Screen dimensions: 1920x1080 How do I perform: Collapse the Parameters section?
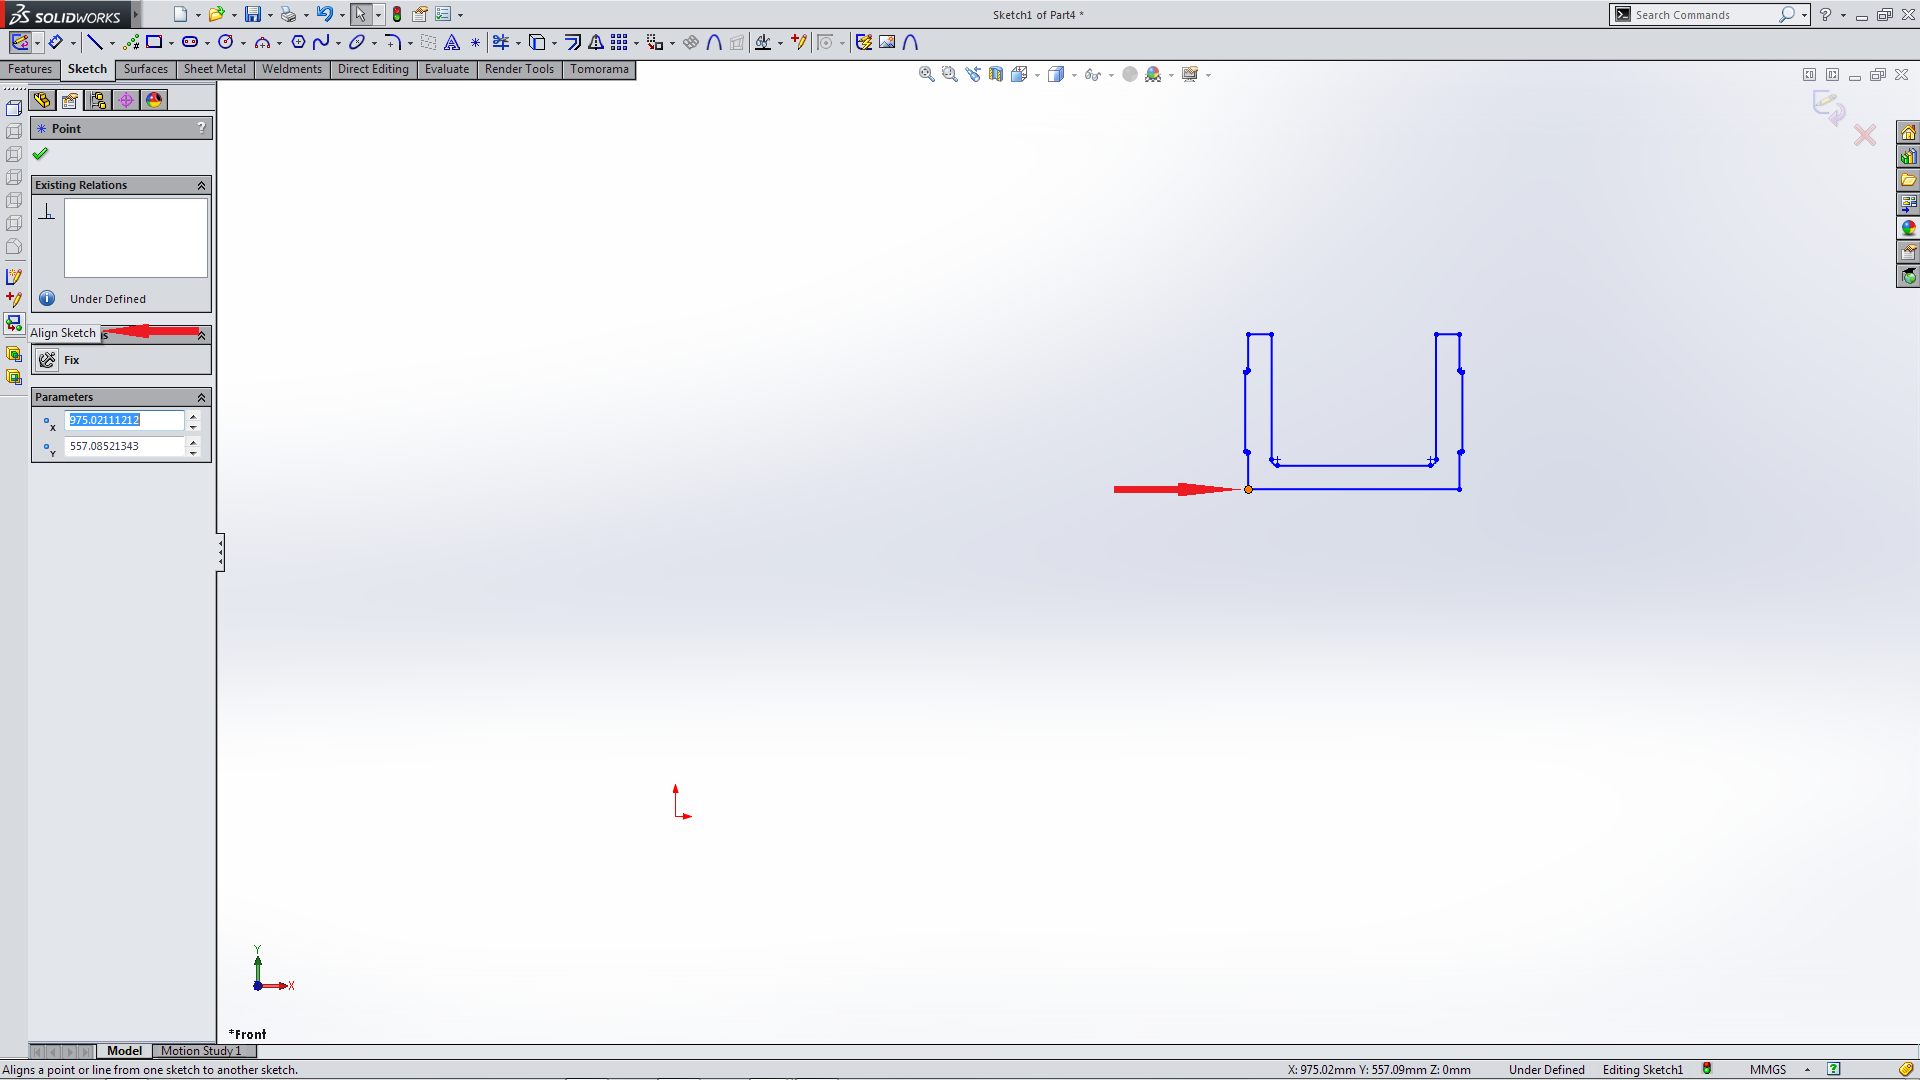[x=201, y=398]
